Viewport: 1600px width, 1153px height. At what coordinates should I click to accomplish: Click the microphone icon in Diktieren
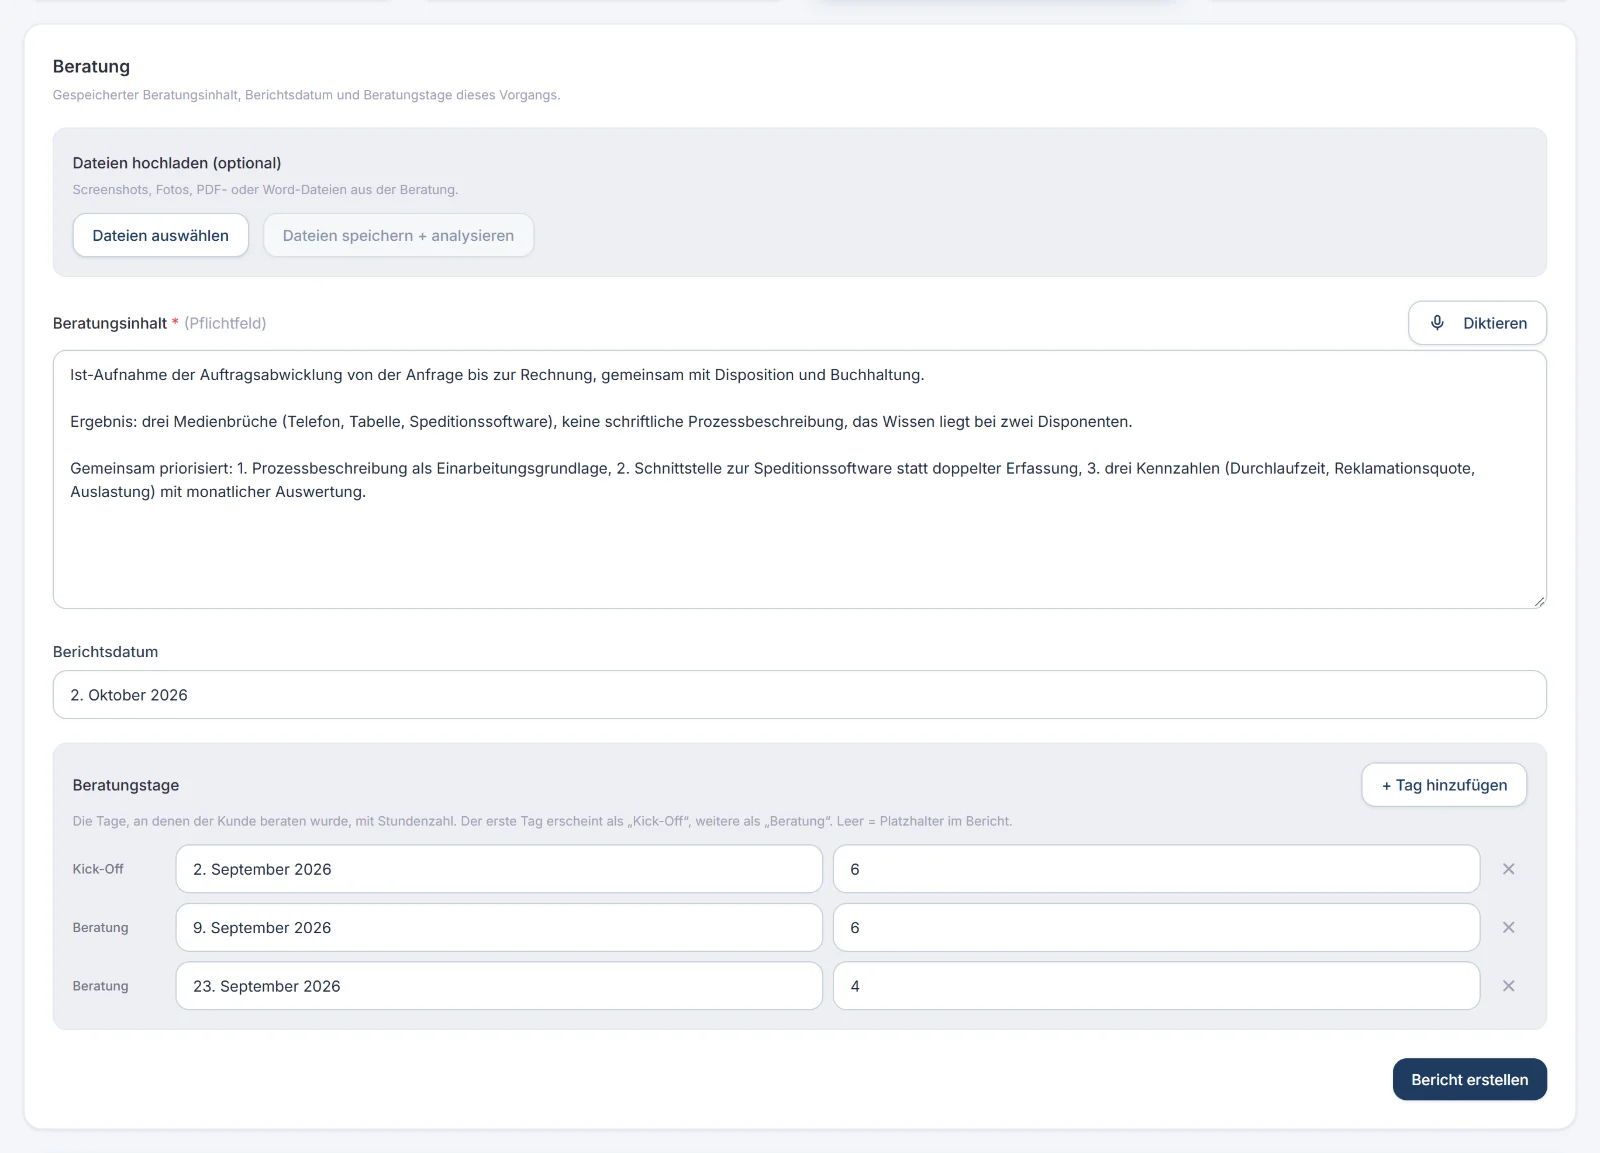[x=1437, y=323]
